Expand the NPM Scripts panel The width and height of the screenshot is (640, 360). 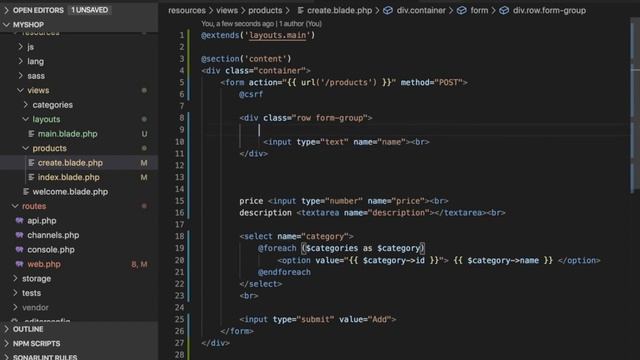36,344
